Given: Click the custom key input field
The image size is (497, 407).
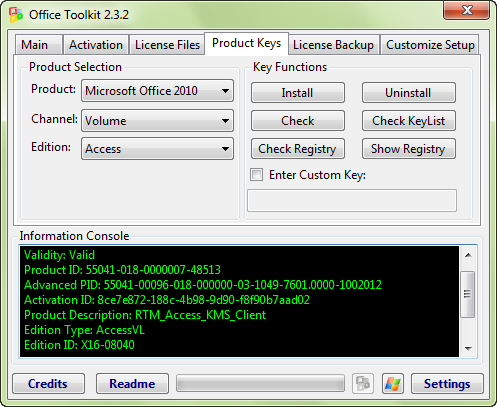Looking at the screenshot, I should pos(352,200).
